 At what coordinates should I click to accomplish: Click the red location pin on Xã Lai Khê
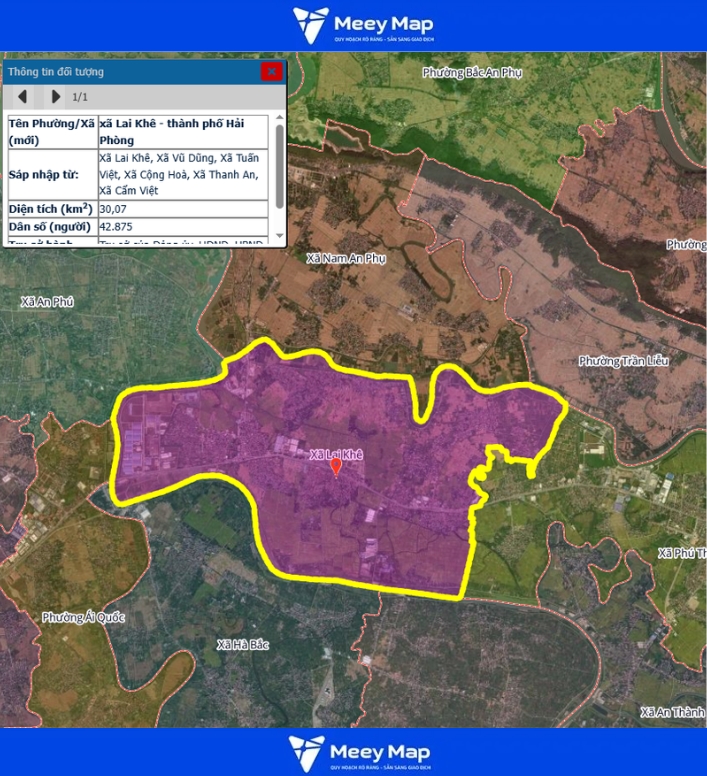click(x=336, y=466)
